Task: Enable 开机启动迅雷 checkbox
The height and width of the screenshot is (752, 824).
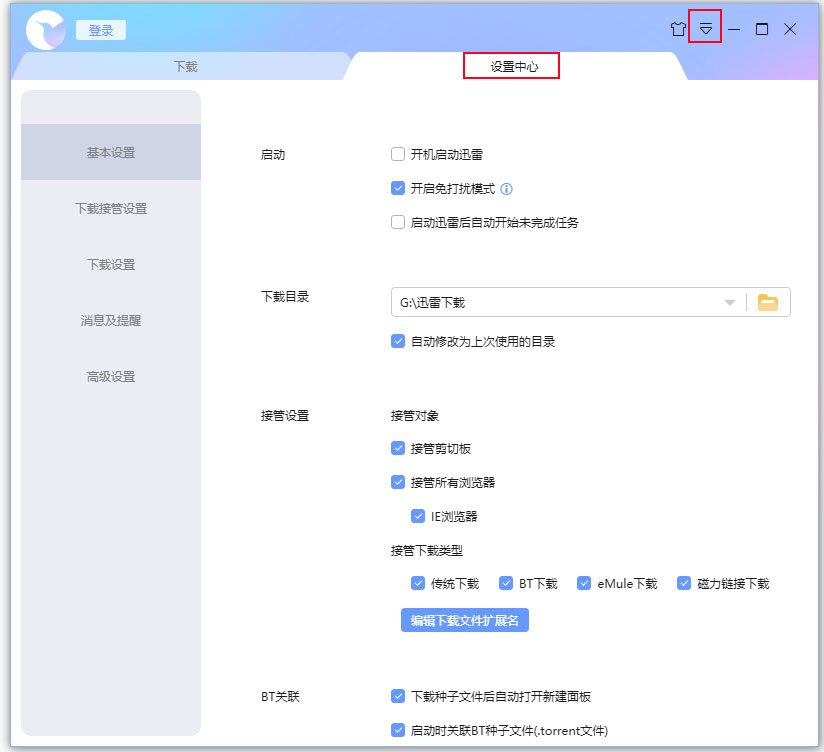Action: click(397, 154)
